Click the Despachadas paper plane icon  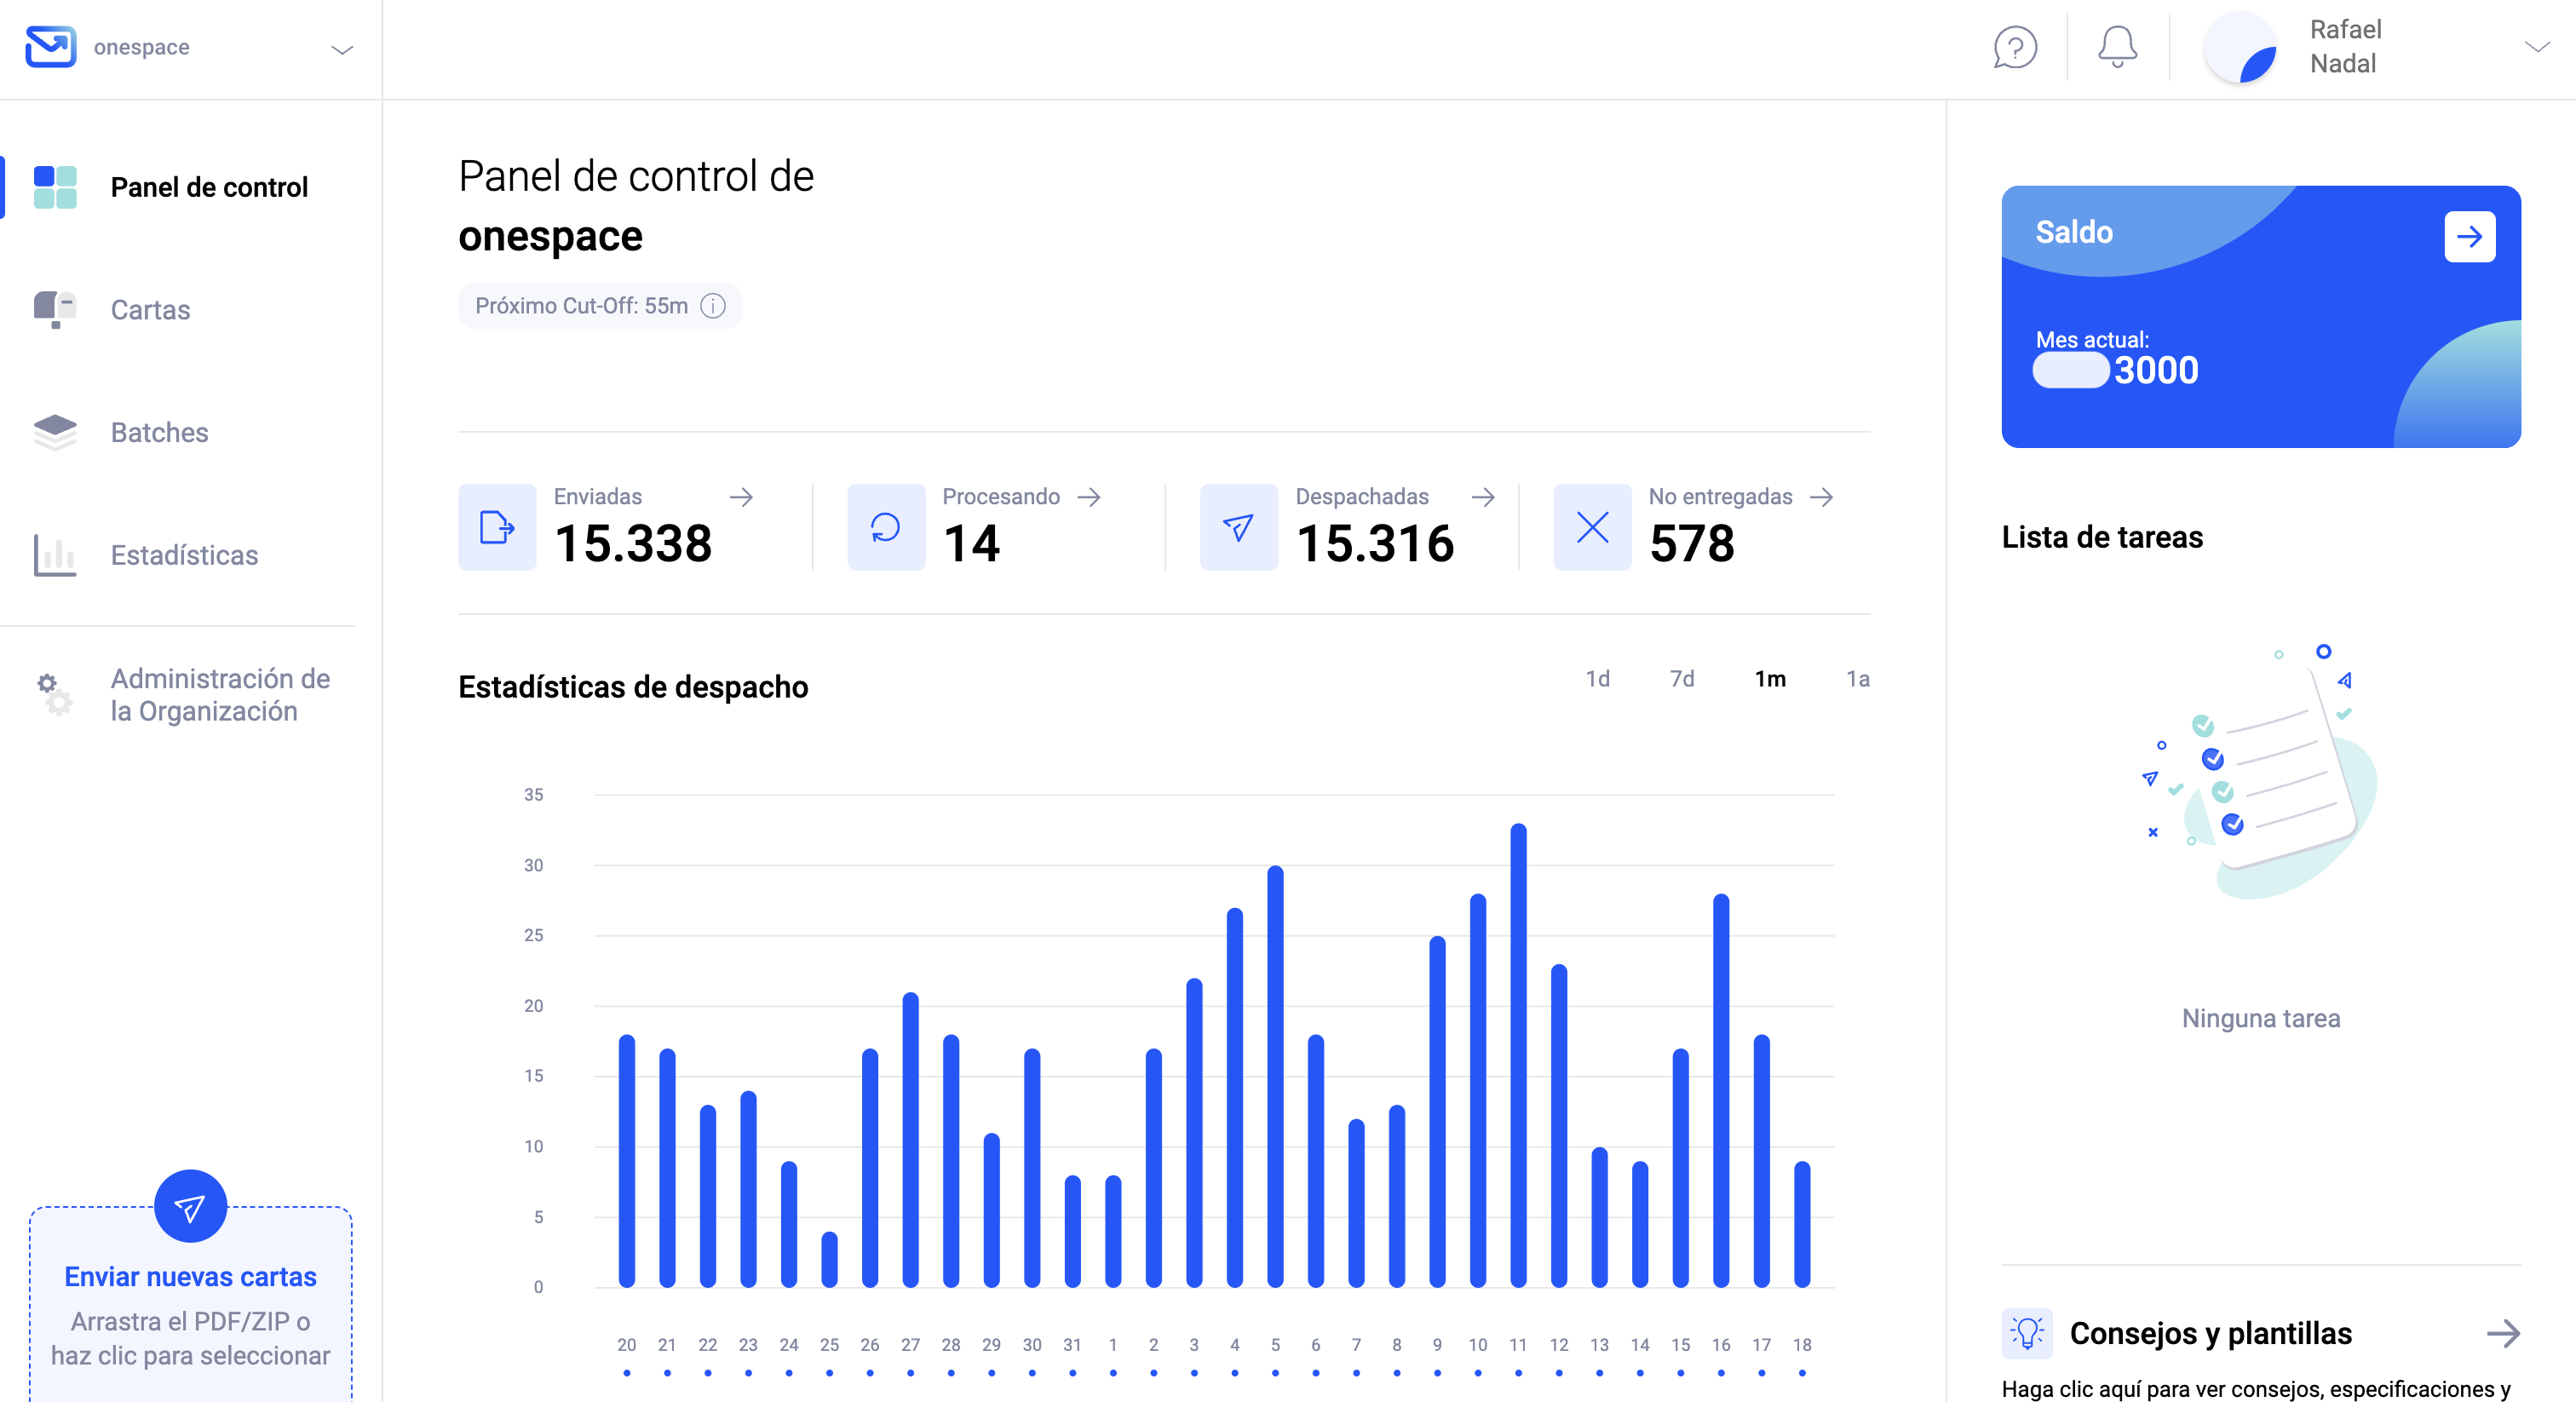click(x=1238, y=527)
